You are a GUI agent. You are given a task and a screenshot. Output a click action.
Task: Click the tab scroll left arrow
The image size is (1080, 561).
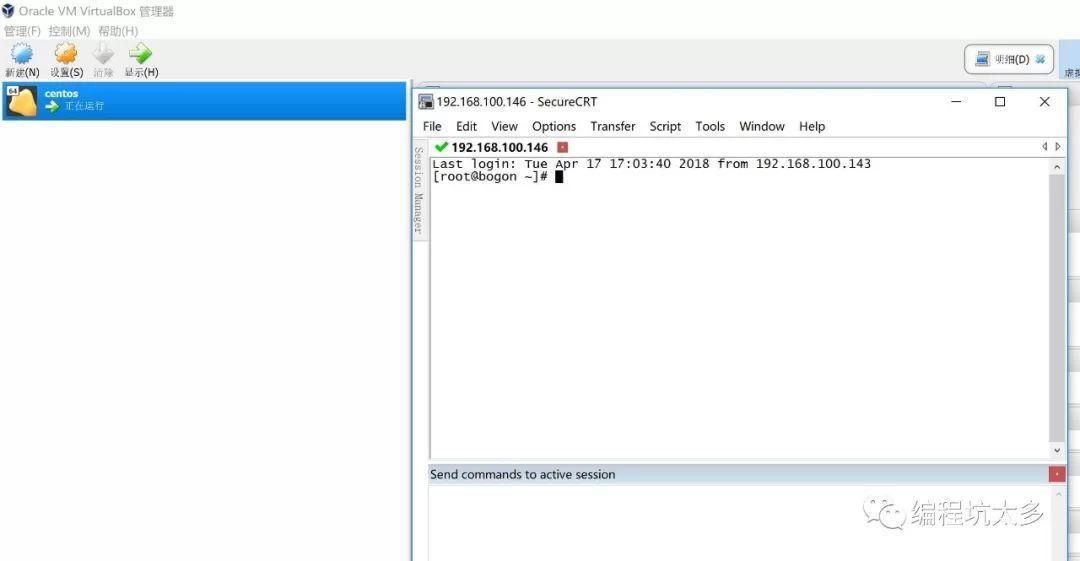pyautogui.click(x=1044, y=147)
